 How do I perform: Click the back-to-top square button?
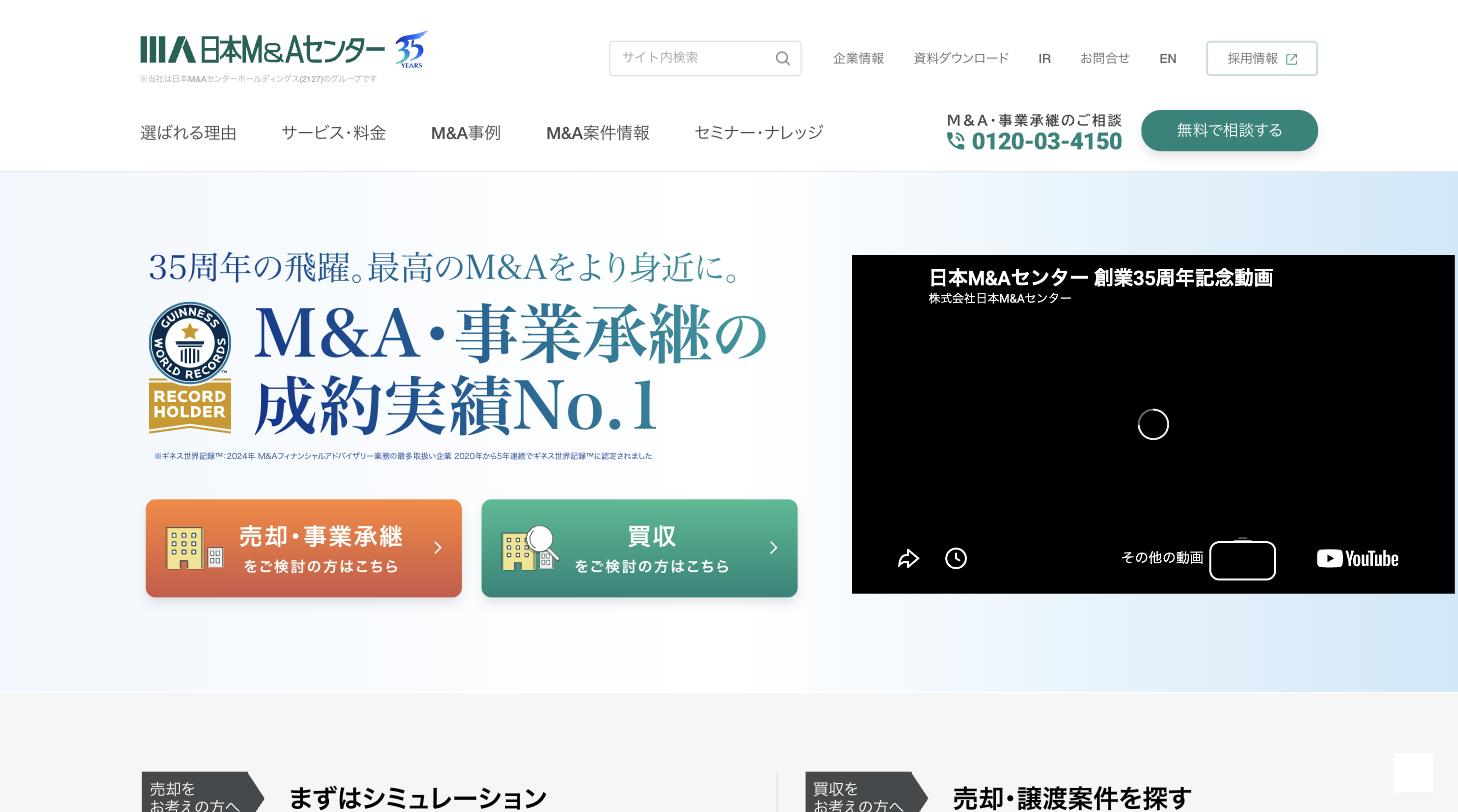(1413, 772)
